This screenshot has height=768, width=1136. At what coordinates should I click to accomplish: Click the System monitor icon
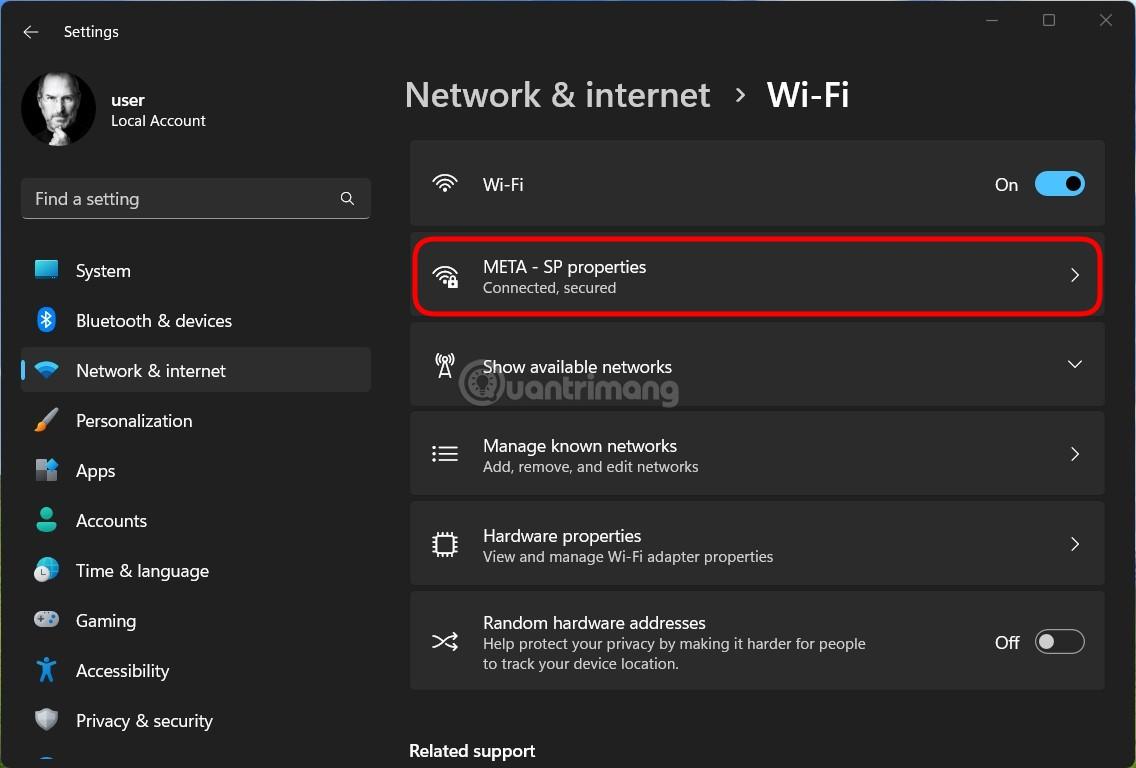tap(46, 270)
